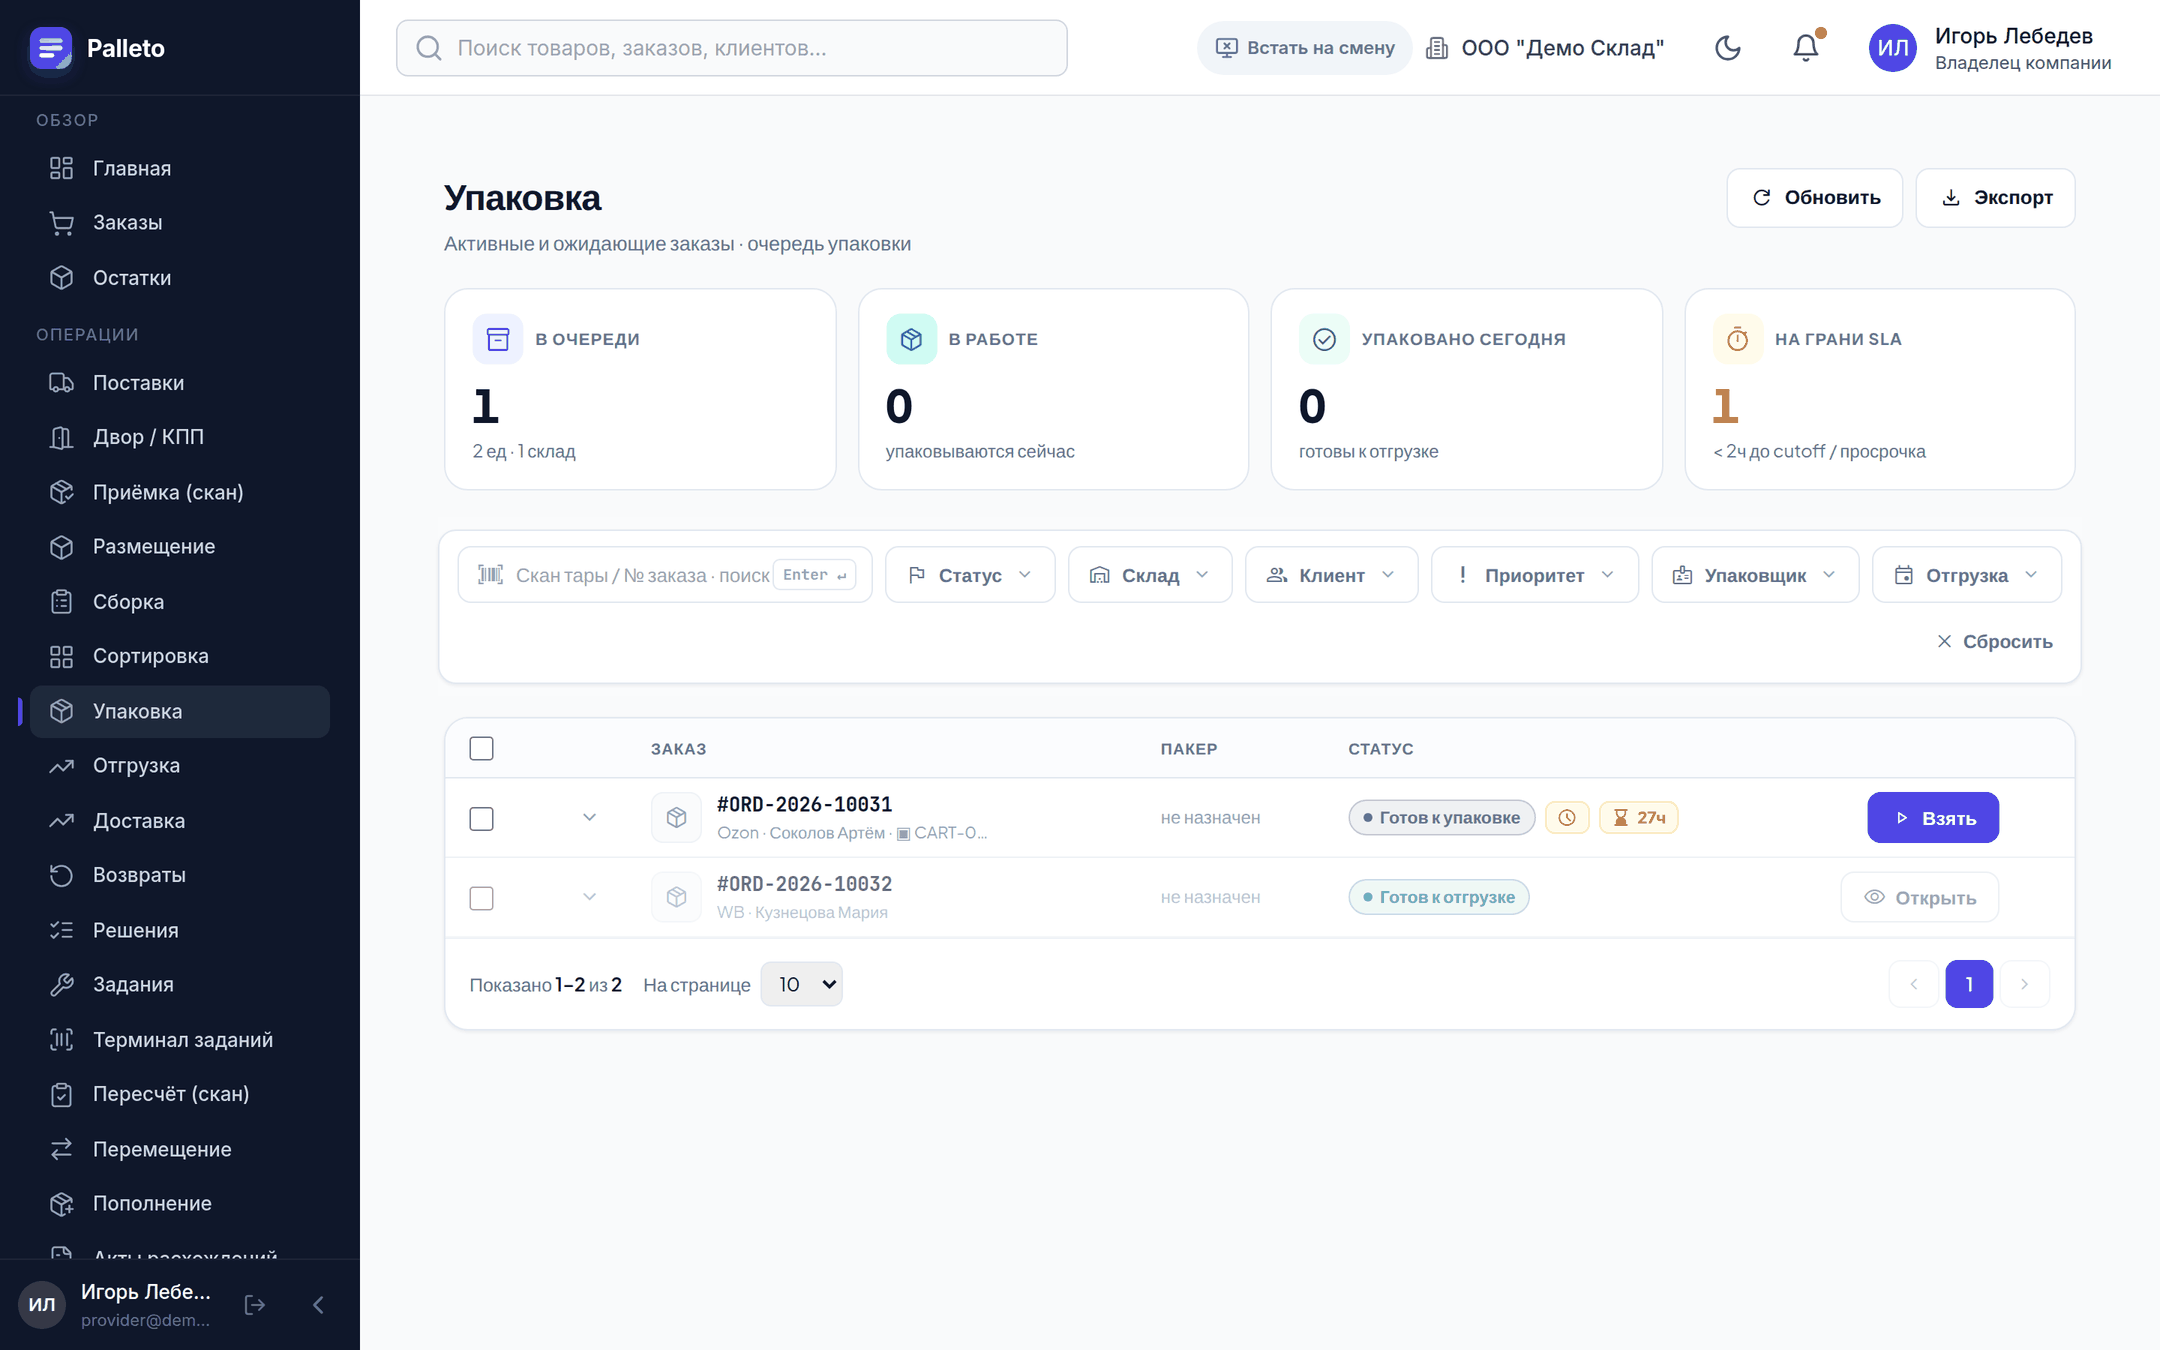Collapse sidebar with left chevron icon
The width and height of the screenshot is (2160, 1350).
point(318,1304)
